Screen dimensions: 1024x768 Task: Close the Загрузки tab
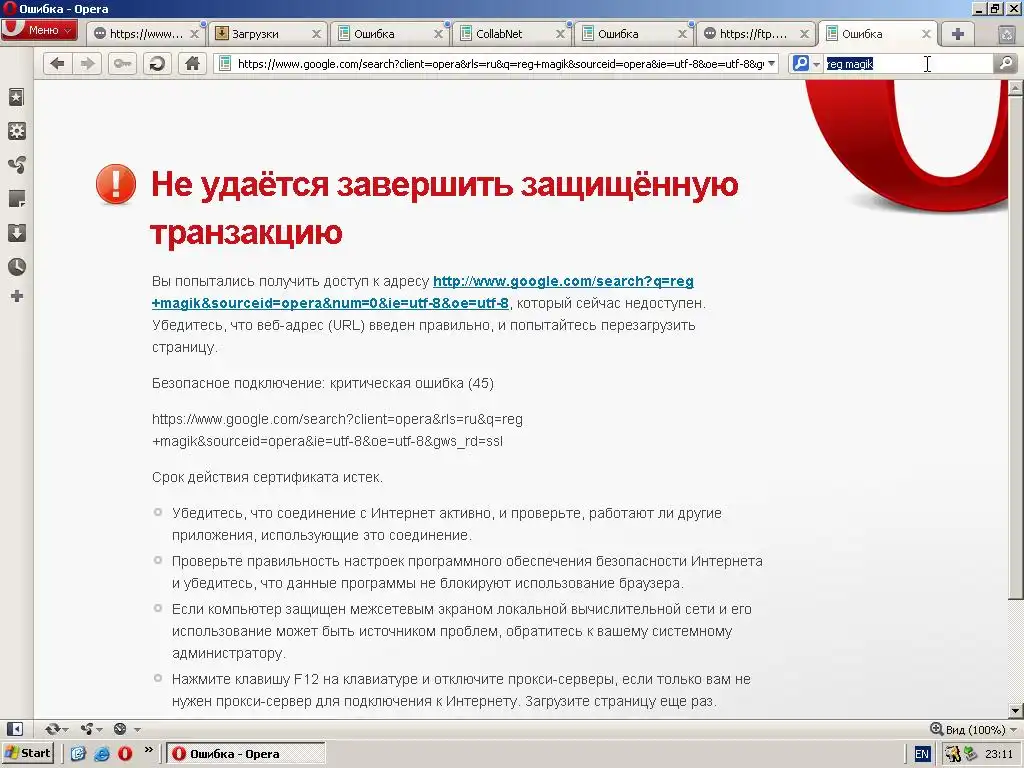click(316, 34)
